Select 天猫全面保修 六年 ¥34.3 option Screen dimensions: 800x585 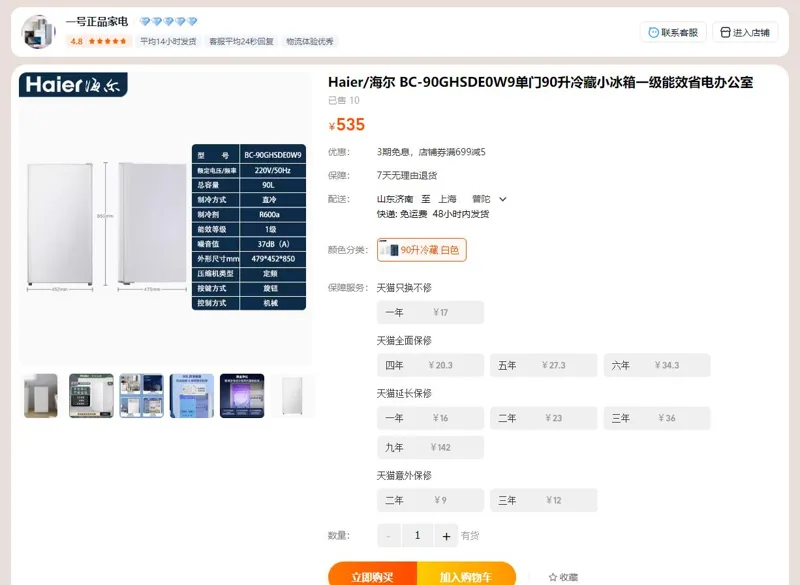657,365
